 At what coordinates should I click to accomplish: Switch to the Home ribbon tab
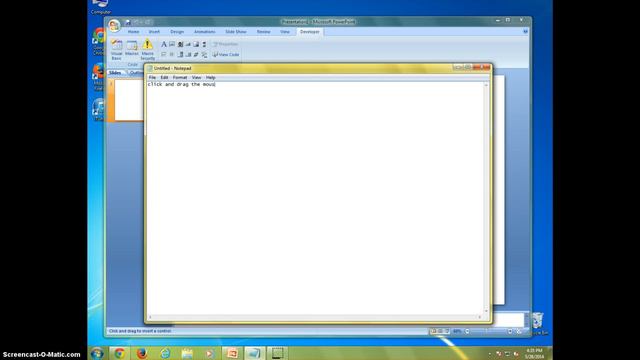click(x=133, y=31)
